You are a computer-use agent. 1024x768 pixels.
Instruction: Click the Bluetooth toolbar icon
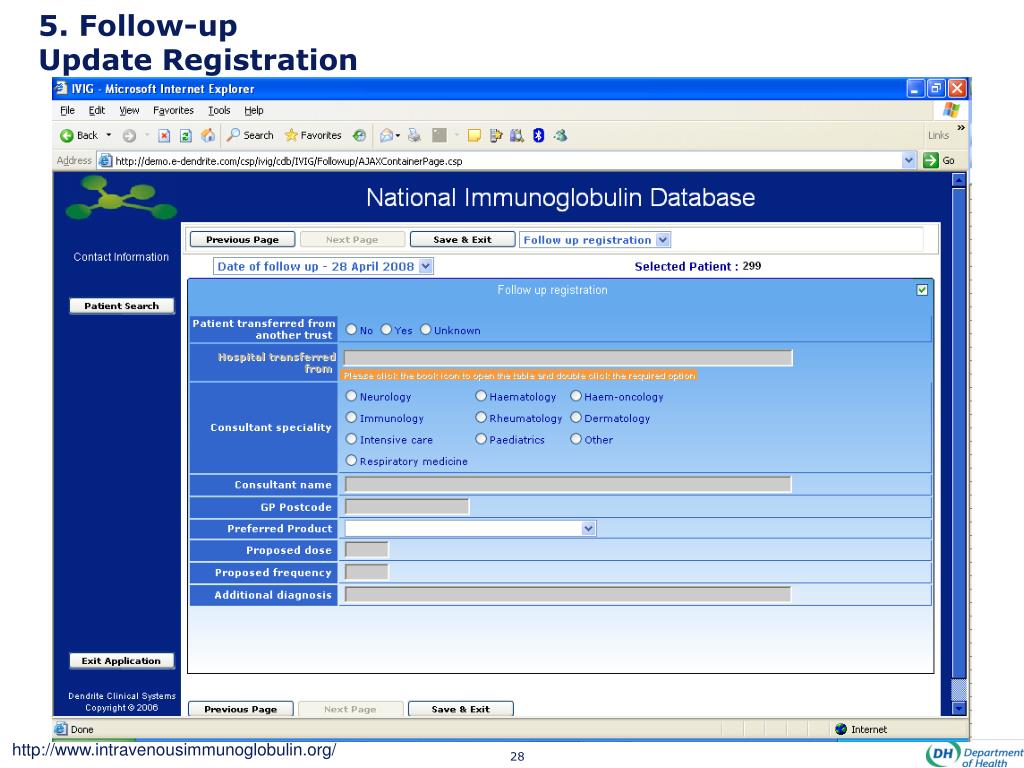pyautogui.click(x=538, y=135)
